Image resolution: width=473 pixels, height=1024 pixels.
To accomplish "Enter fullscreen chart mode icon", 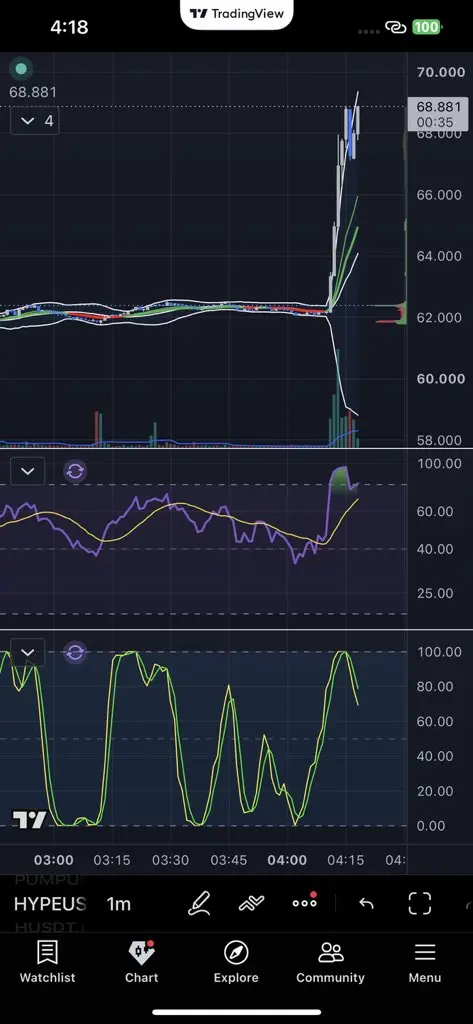I will (x=419, y=903).
